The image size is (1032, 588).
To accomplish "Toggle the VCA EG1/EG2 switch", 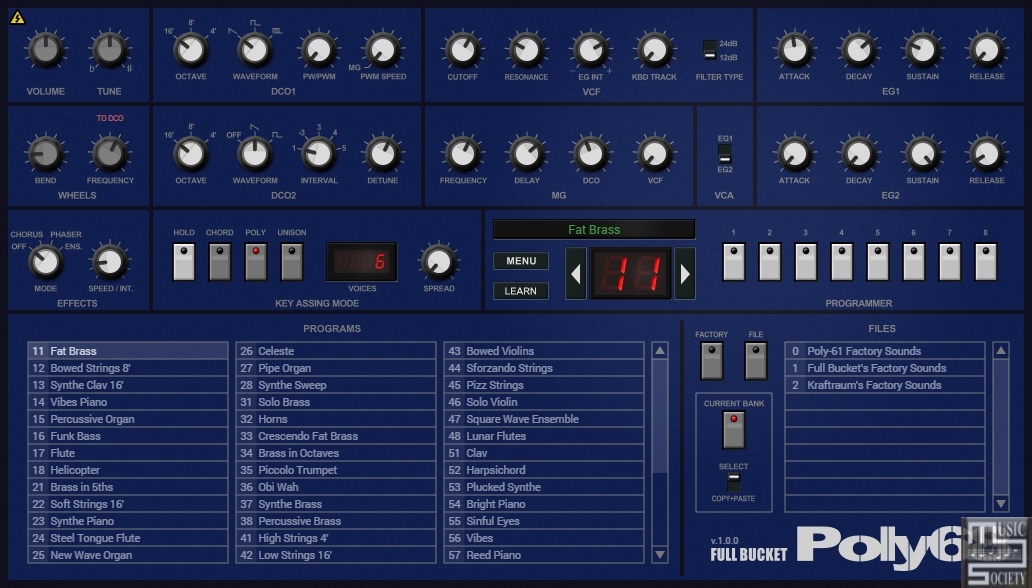I will click(725, 154).
